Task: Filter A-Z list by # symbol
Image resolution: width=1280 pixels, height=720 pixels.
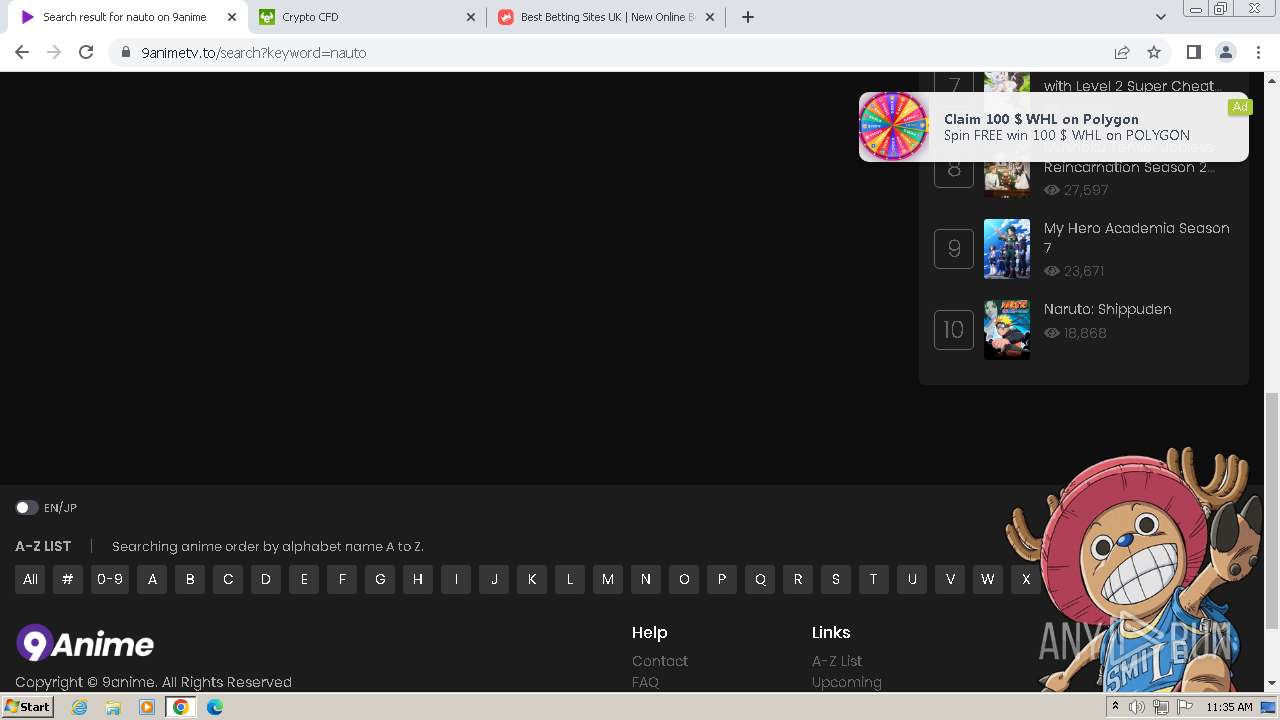Action: (67, 579)
